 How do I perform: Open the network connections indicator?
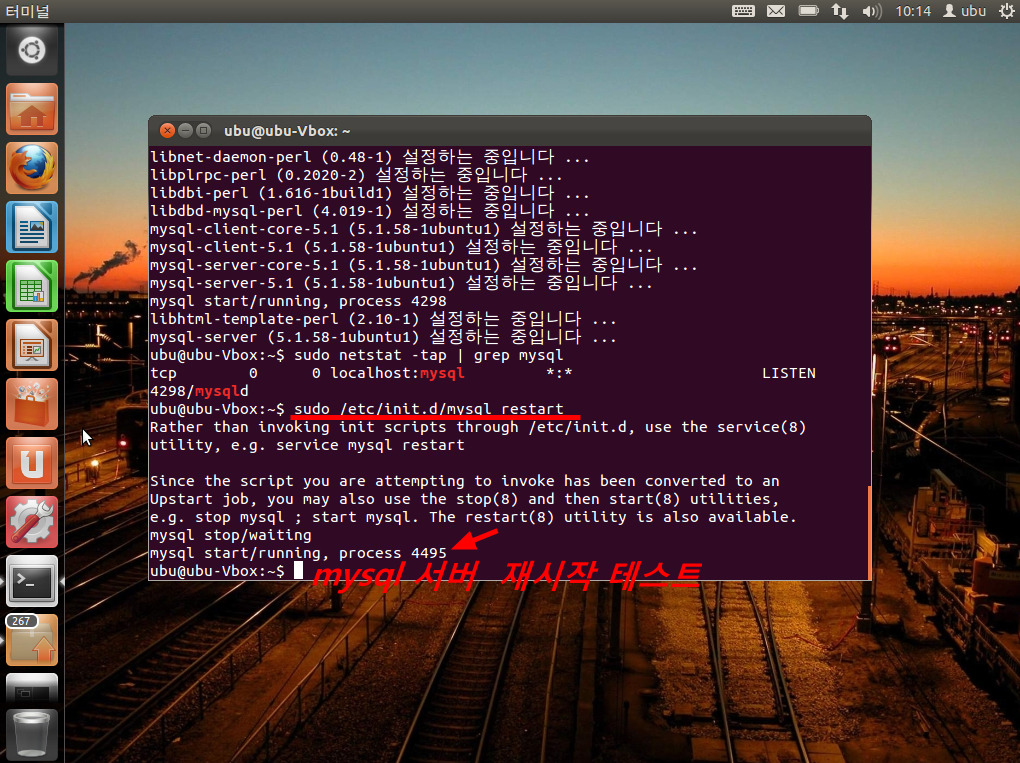coord(838,11)
